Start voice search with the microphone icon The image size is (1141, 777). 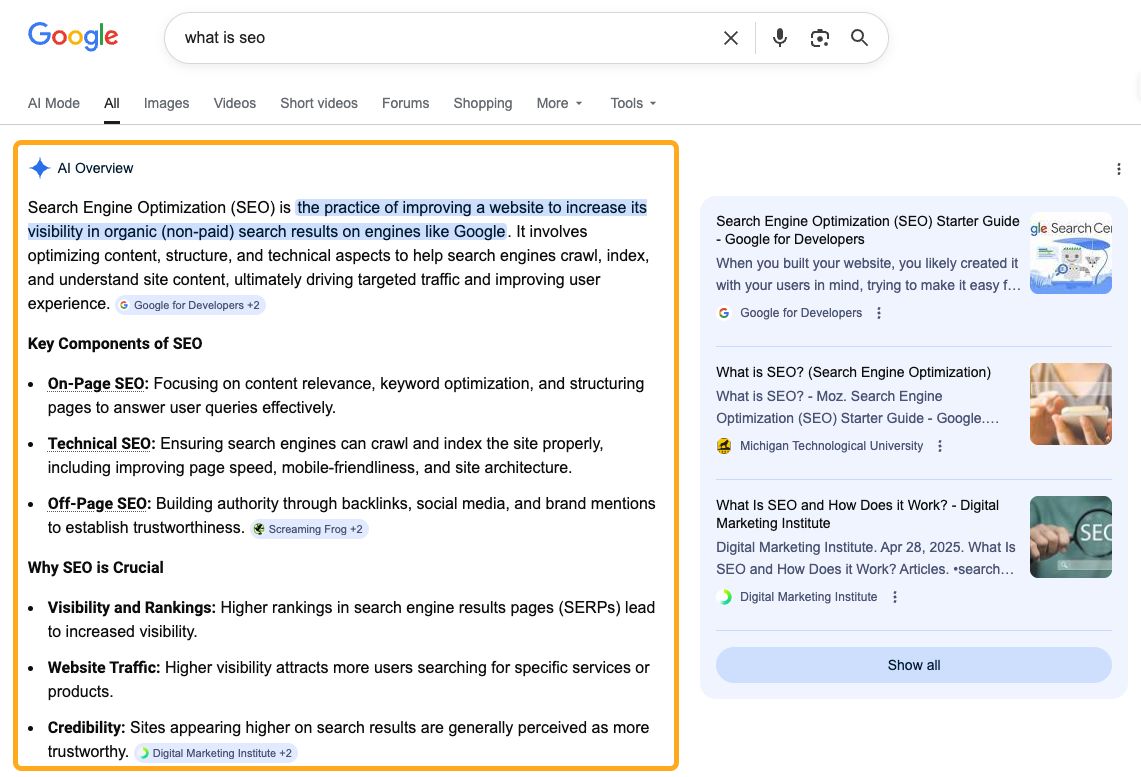[779, 38]
